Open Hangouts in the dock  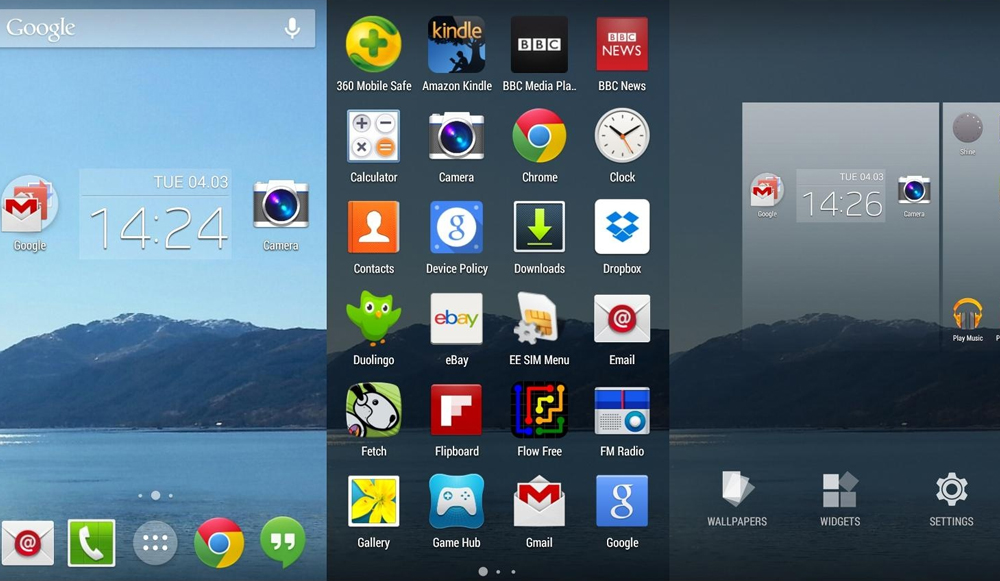point(283,543)
